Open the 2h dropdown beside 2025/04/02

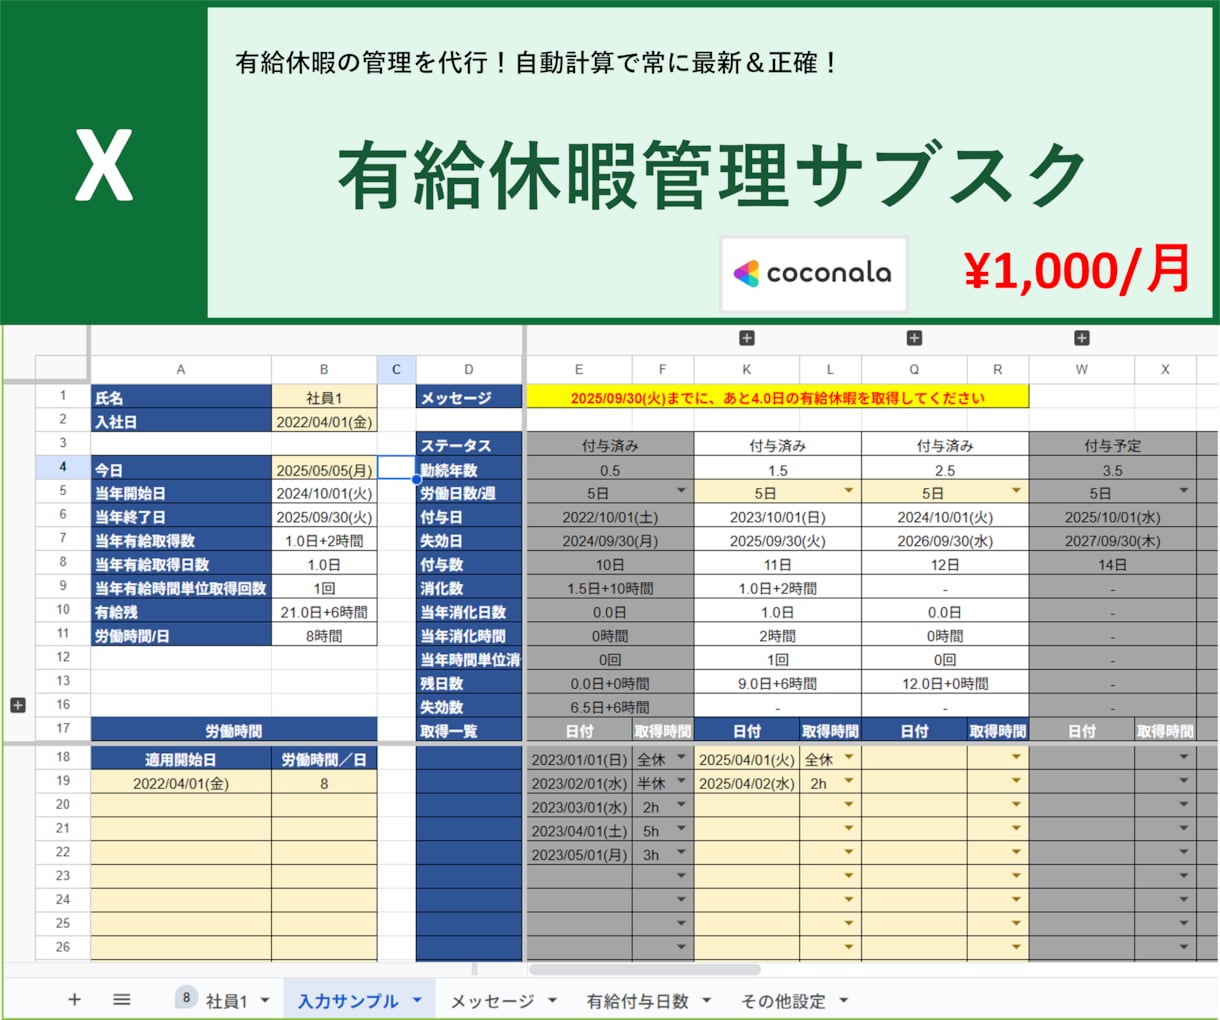pos(848,783)
